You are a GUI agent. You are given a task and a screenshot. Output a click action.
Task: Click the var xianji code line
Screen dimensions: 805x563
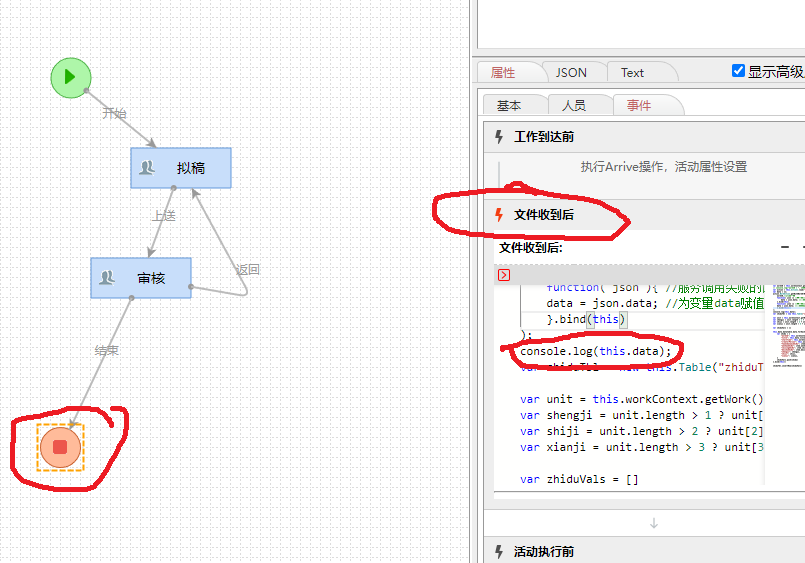(x=641, y=447)
